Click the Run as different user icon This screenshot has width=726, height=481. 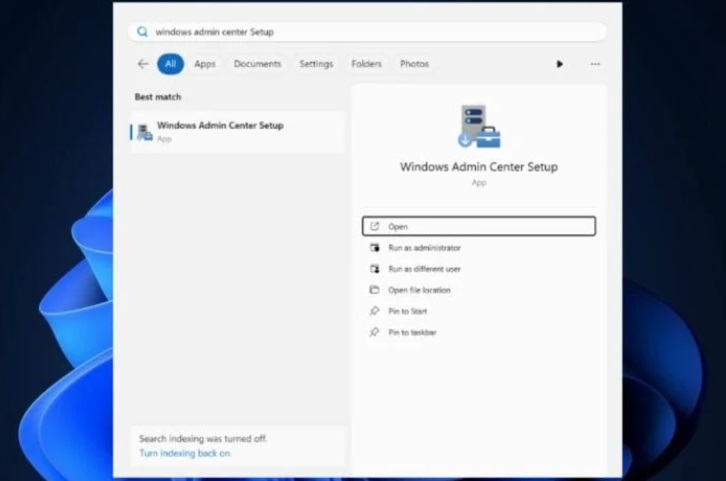pos(375,269)
